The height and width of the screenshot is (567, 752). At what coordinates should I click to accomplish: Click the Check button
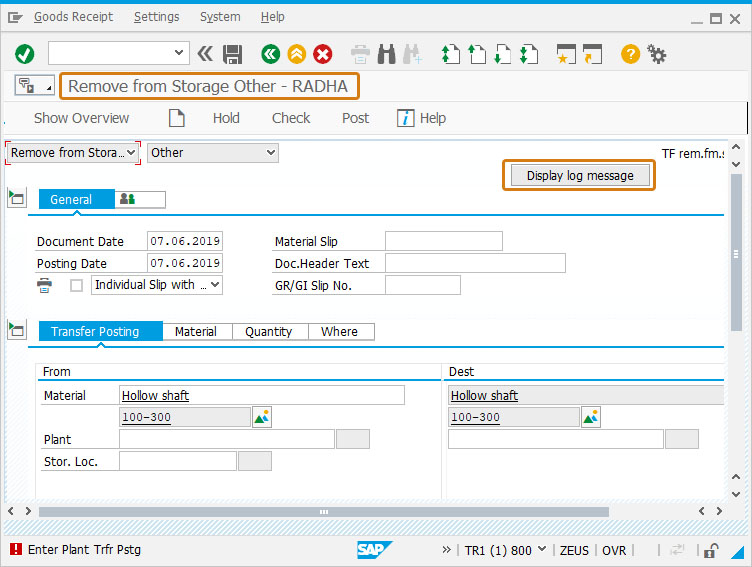pyautogui.click(x=291, y=118)
